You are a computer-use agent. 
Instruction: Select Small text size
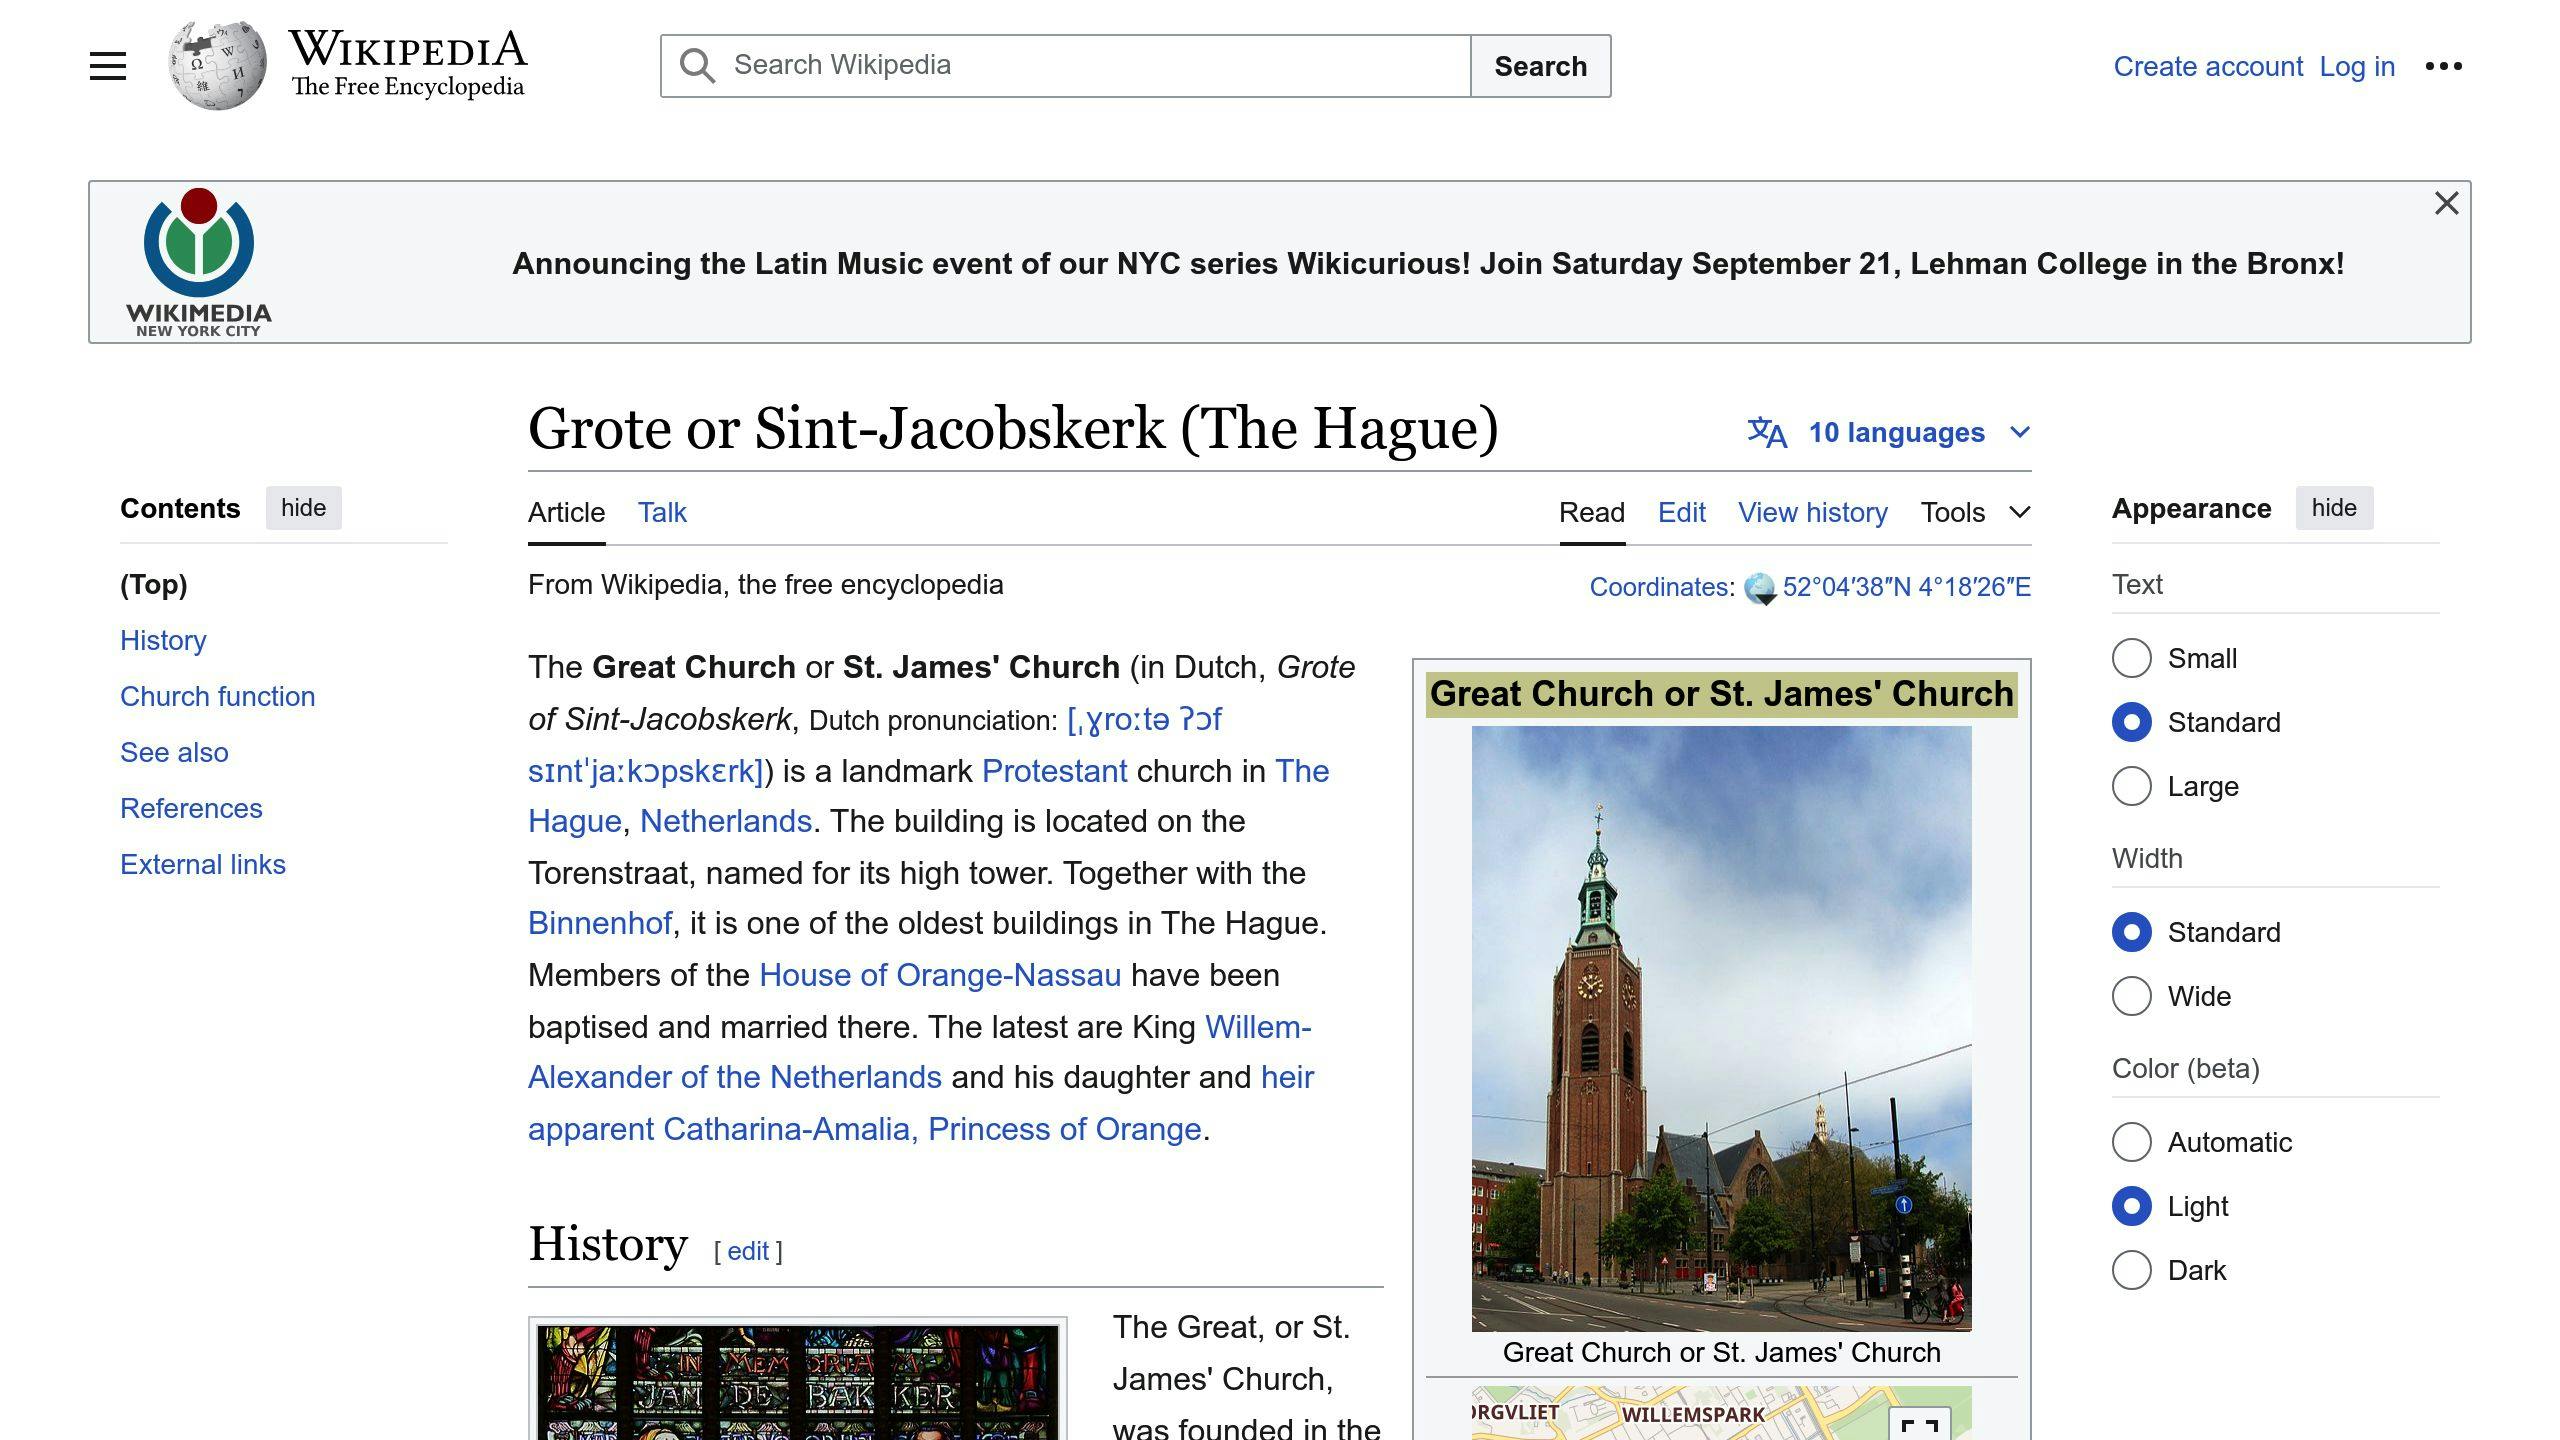tap(2131, 658)
